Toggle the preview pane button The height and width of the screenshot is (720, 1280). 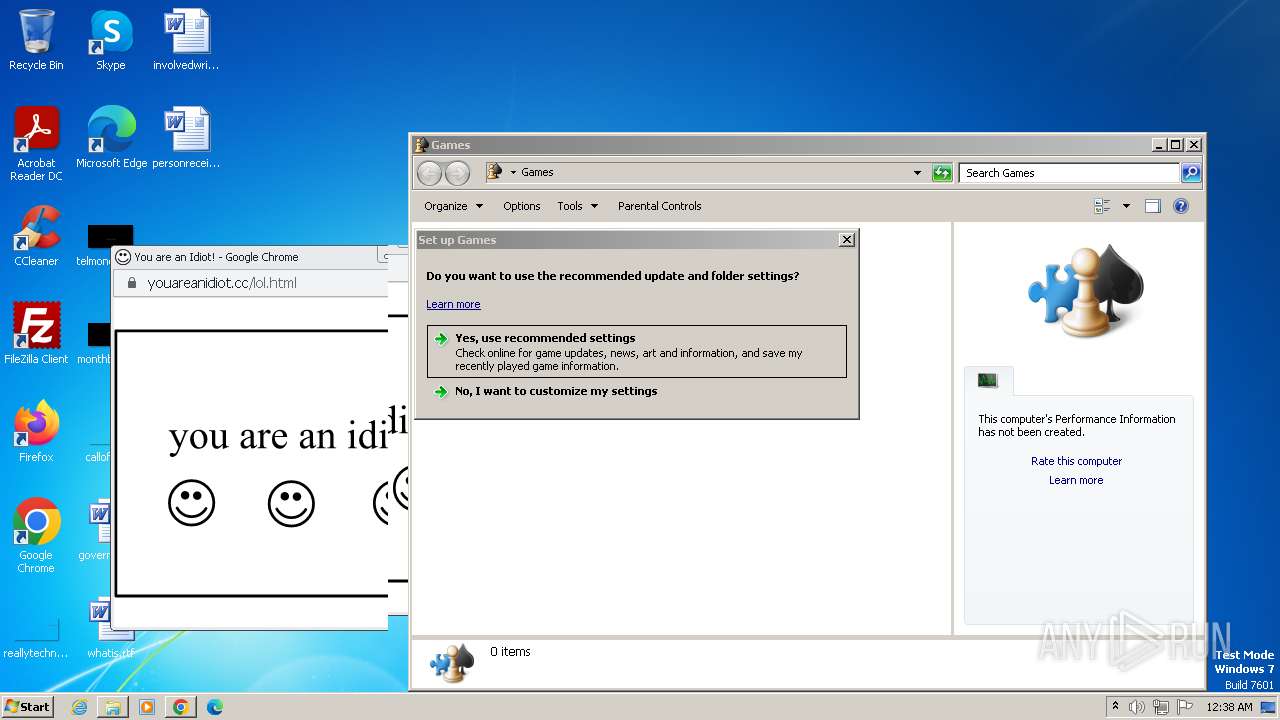(1152, 206)
